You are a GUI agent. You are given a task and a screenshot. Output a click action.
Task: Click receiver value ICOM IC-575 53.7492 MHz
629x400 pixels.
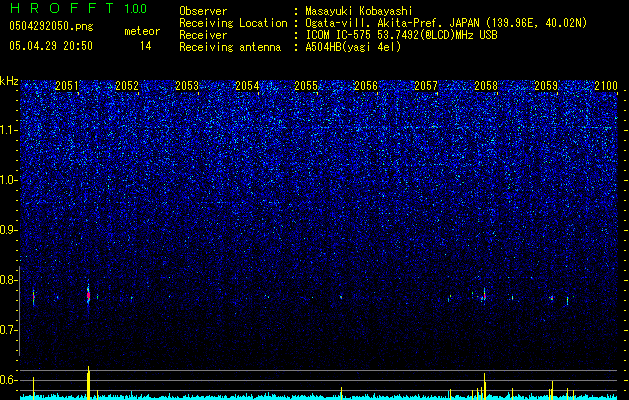pos(401,35)
